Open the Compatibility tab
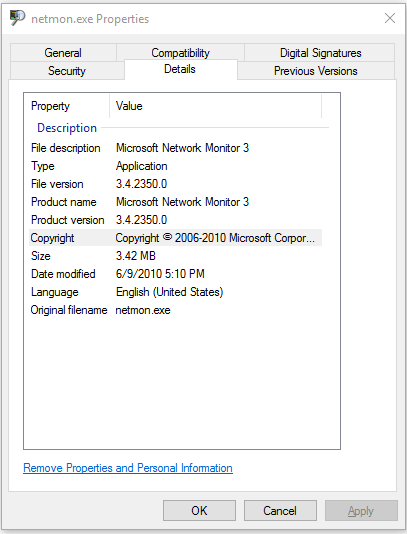The width and height of the screenshot is (407, 534). (180, 53)
